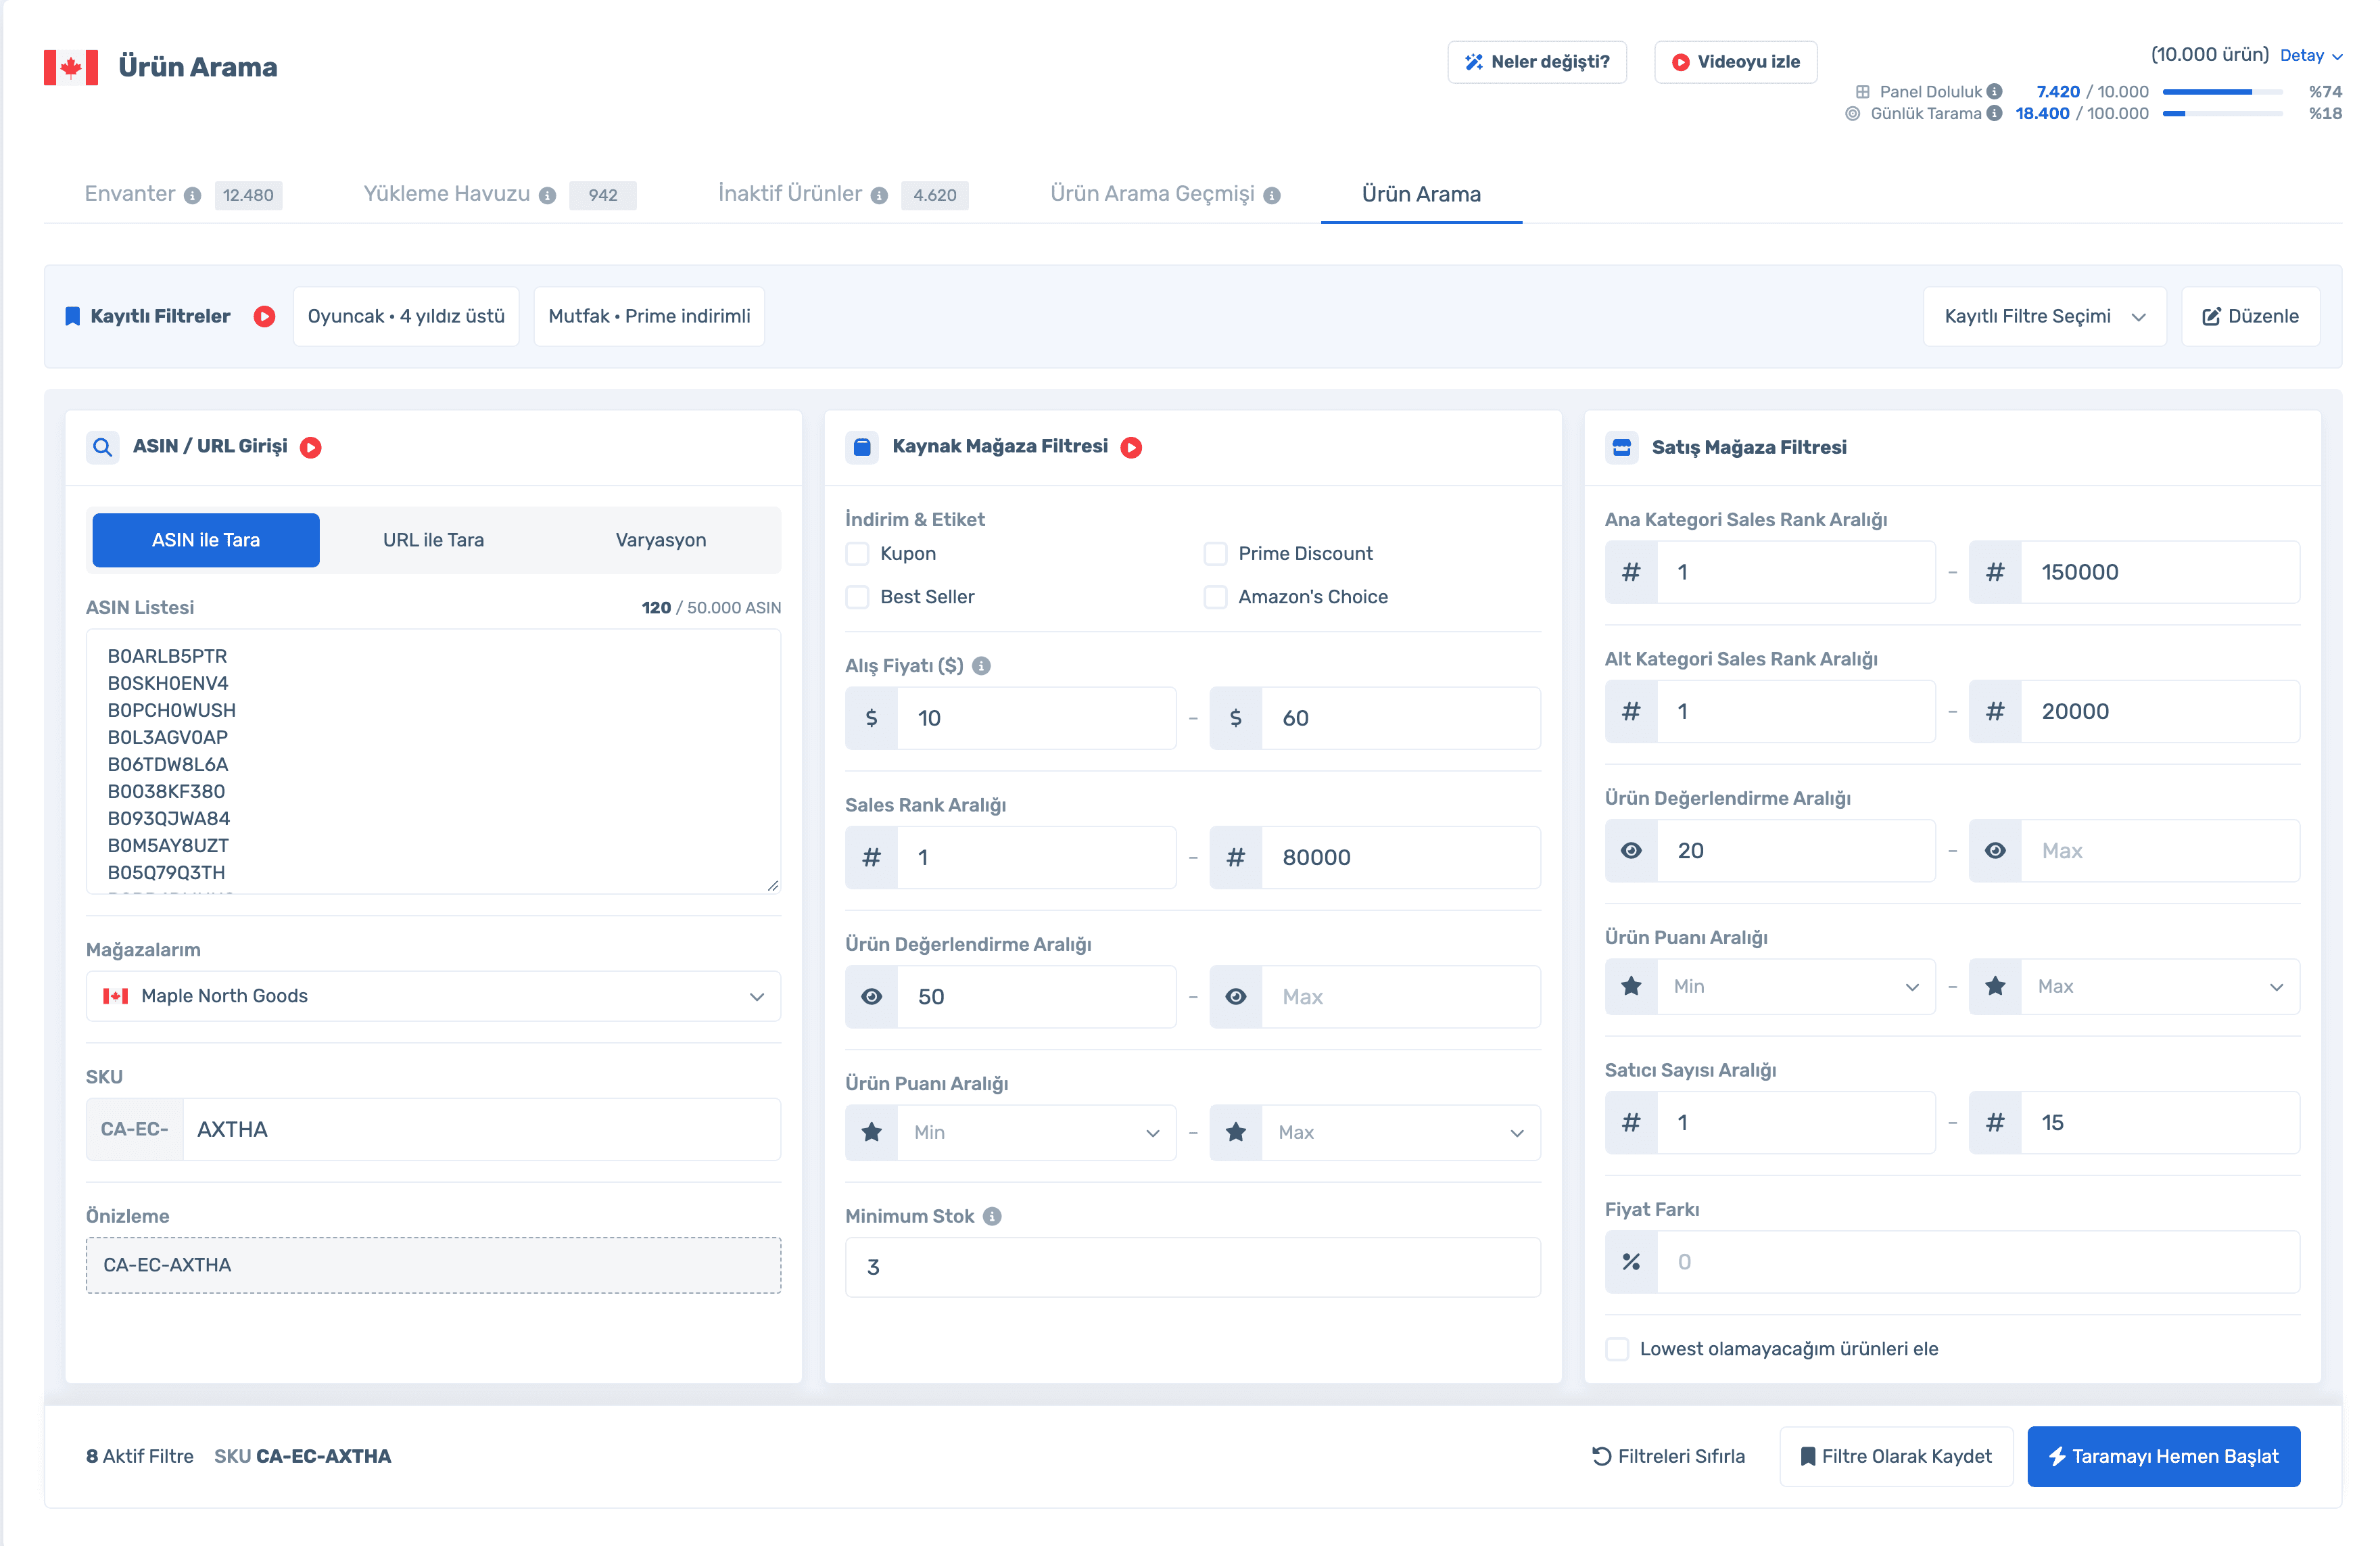Viewport: 2380px width, 1546px height.
Task: Click the Panel Doluluk info icon
Action: point(1994,91)
